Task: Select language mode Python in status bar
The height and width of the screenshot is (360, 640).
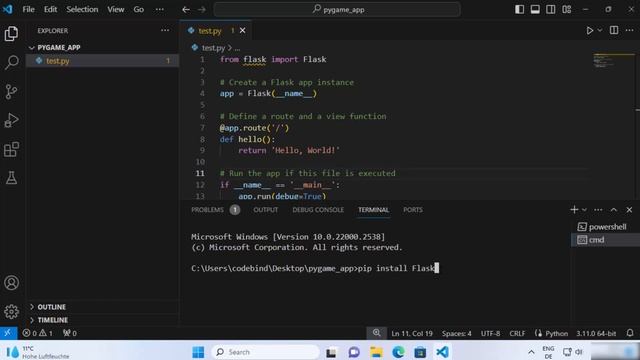Action: coord(551,333)
